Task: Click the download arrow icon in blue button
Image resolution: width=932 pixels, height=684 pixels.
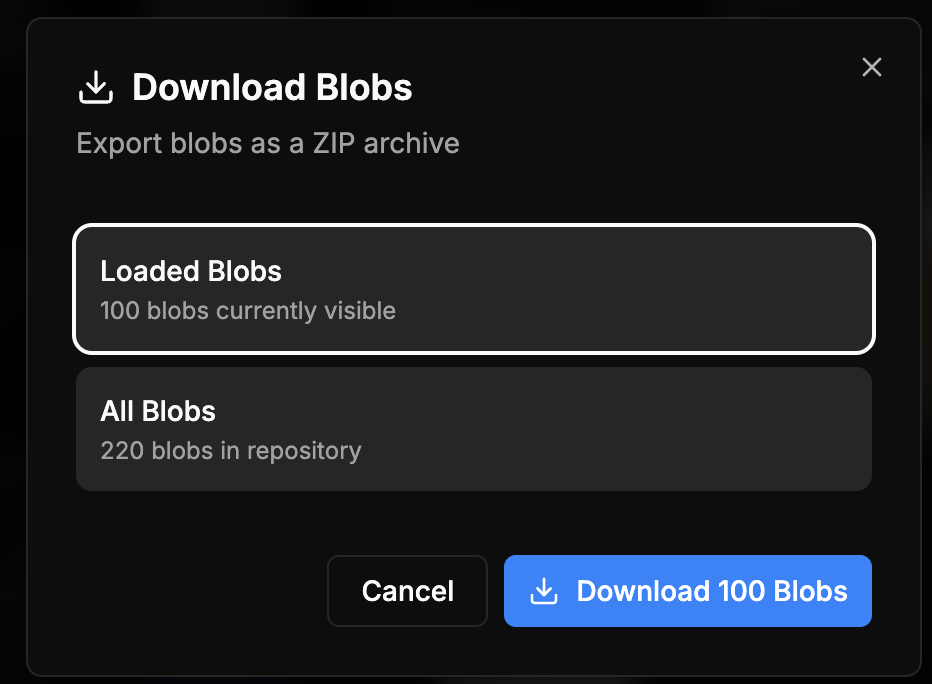Action: (543, 591)
